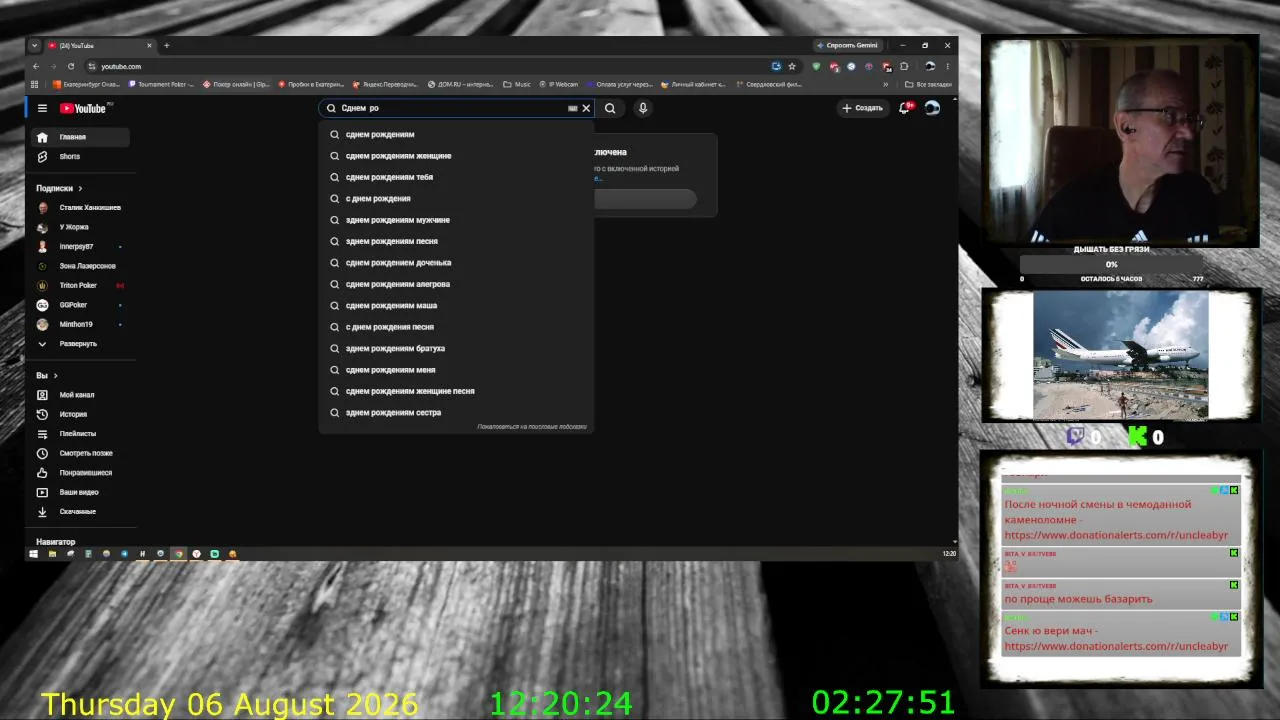Open the Music bookmarks folder
This screenshot has width=1280, height=720.
click(x=517, y=84)
